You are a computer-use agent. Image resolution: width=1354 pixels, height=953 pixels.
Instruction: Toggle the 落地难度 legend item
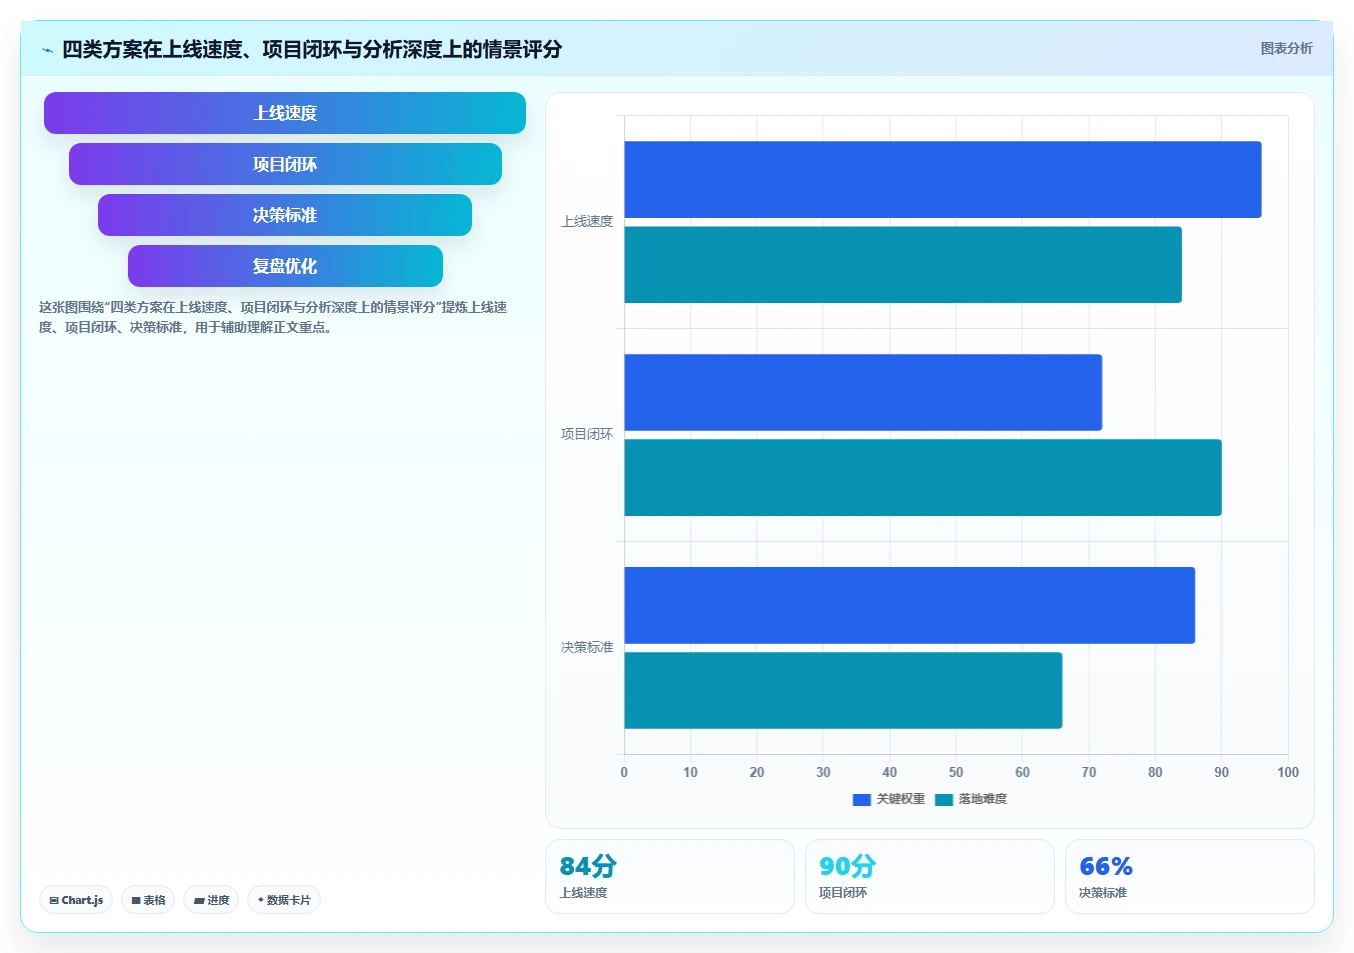pyautogui.click(x=970, y=799)
